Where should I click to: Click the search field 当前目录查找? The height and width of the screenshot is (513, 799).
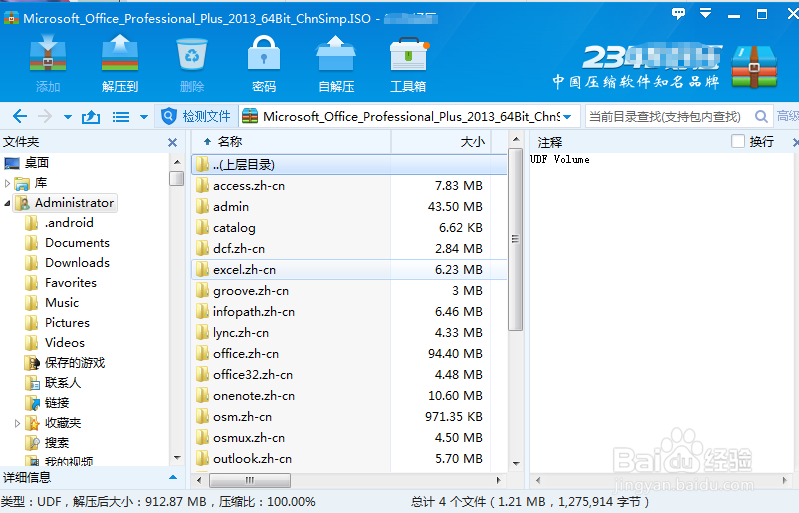click(668, 117)
